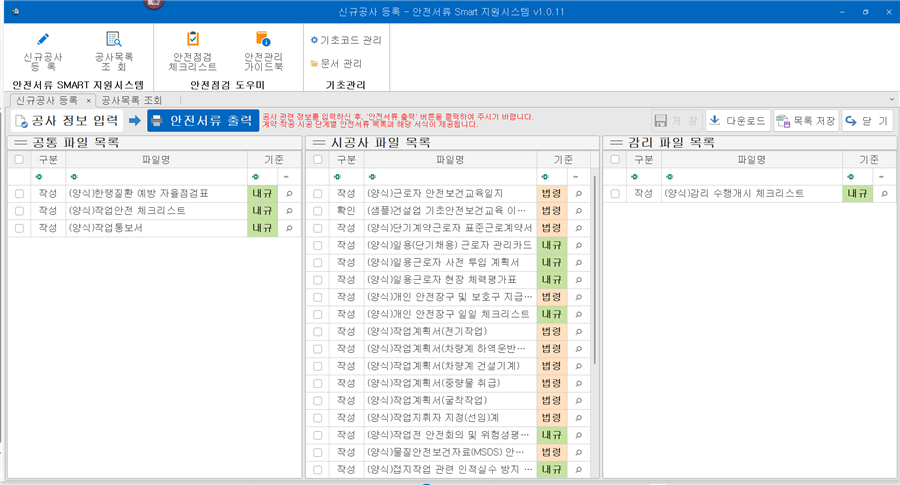900x485 pixels.
Task: Select (양식)작업계획서(차량계 하역운반… row text
Action: [x=446, y=349]
